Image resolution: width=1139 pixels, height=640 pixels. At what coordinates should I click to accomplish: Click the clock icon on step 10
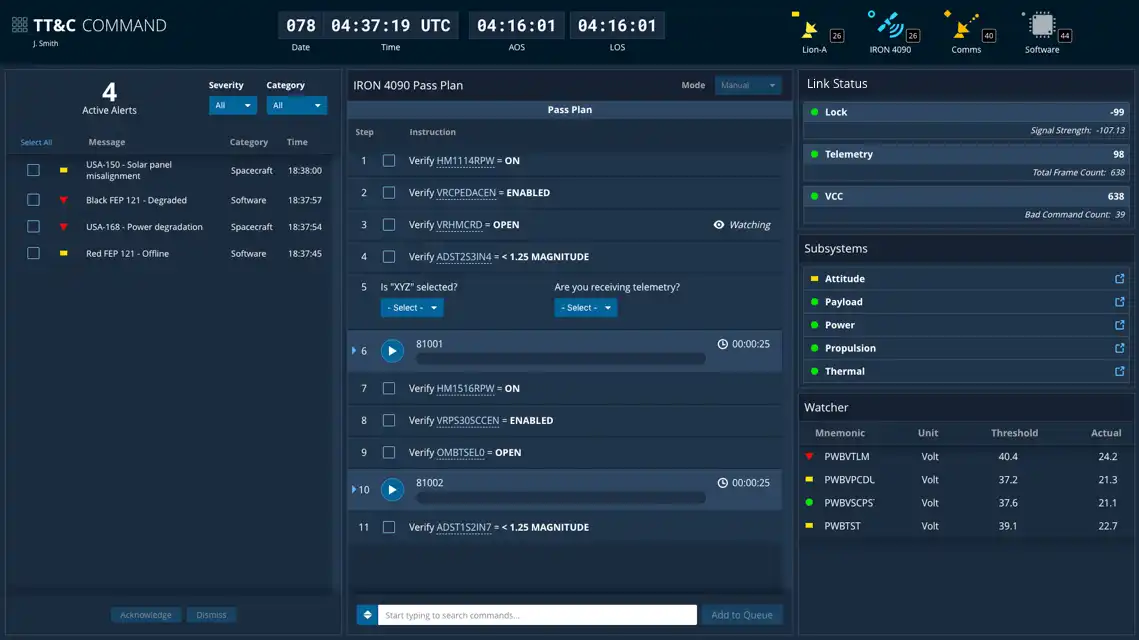(722, 482)
